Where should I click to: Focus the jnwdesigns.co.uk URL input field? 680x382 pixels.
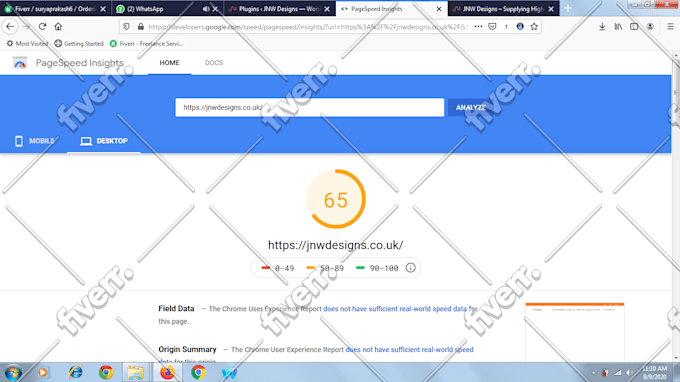(309, 108)
